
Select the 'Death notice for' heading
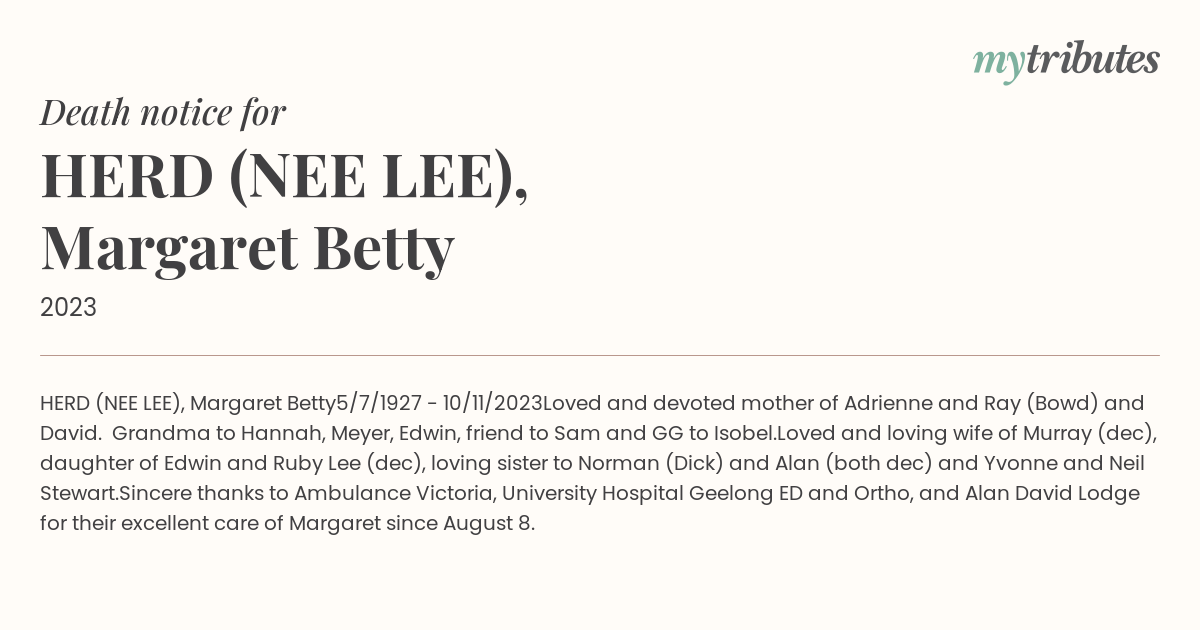point(163,113)
